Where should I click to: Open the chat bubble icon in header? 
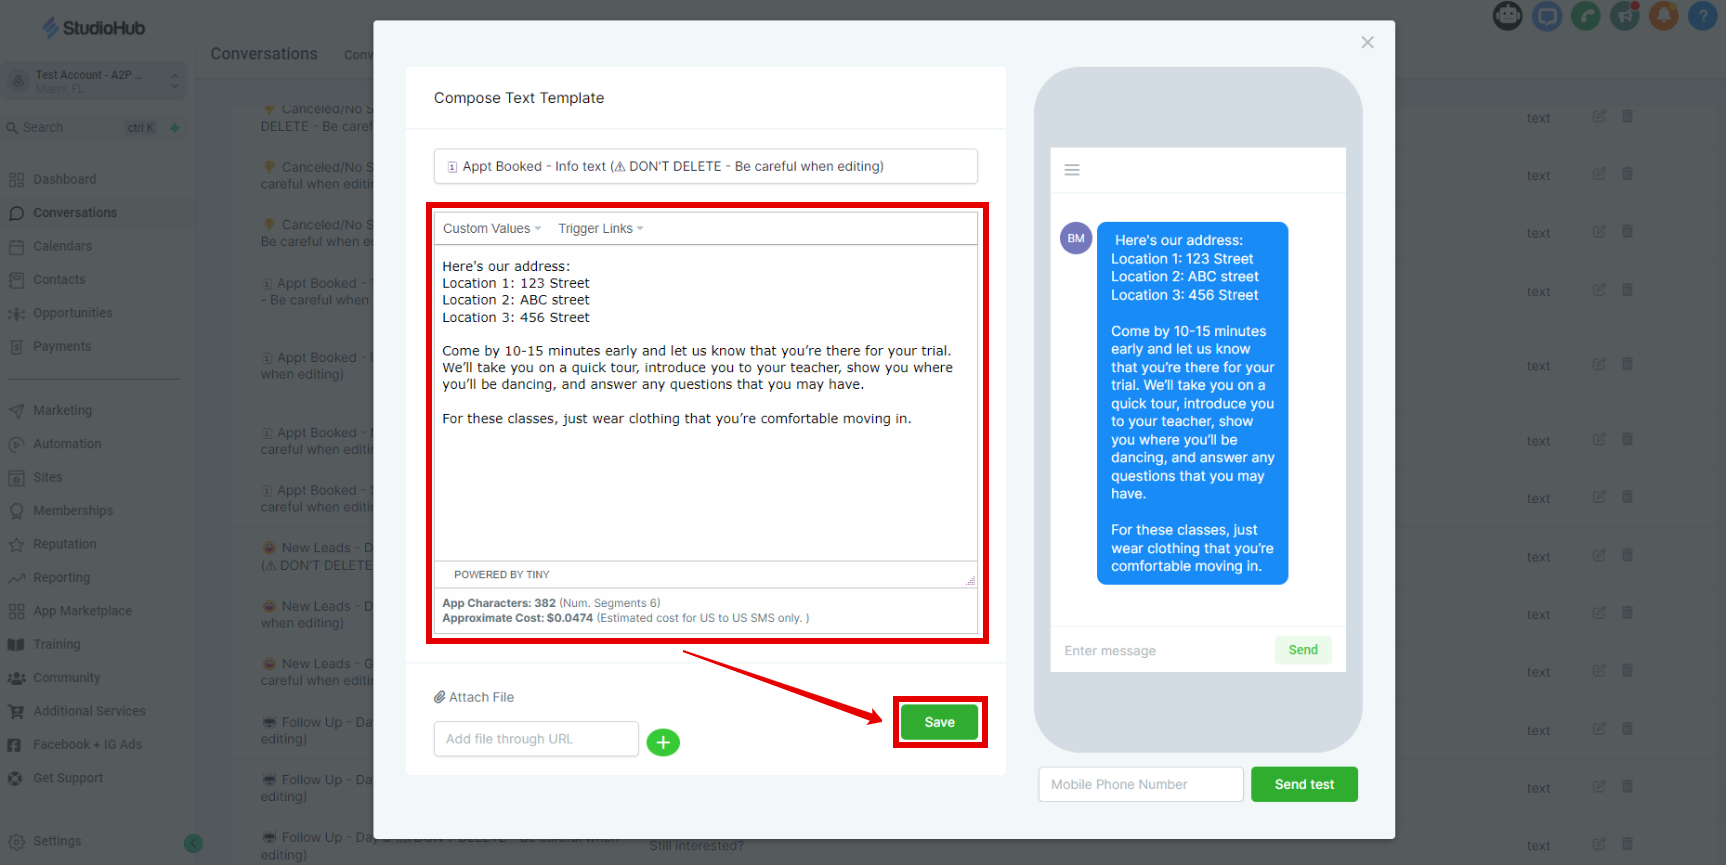tap(1547, 16)
